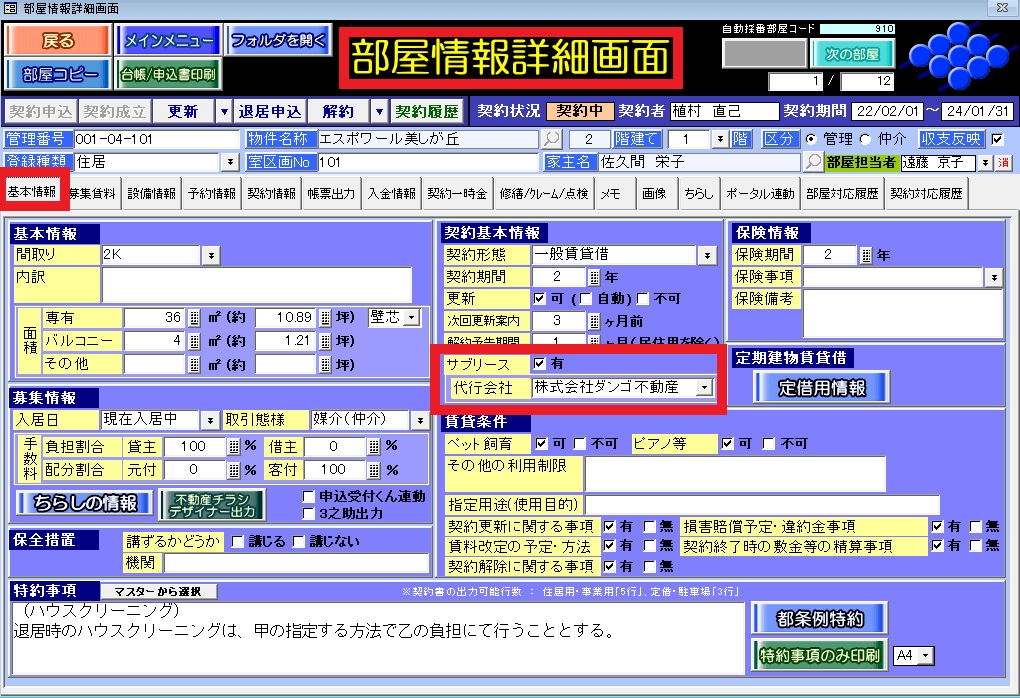Go to 次の部屋 next room
Screen dimensions: 1020x698
tap(851, 54)
